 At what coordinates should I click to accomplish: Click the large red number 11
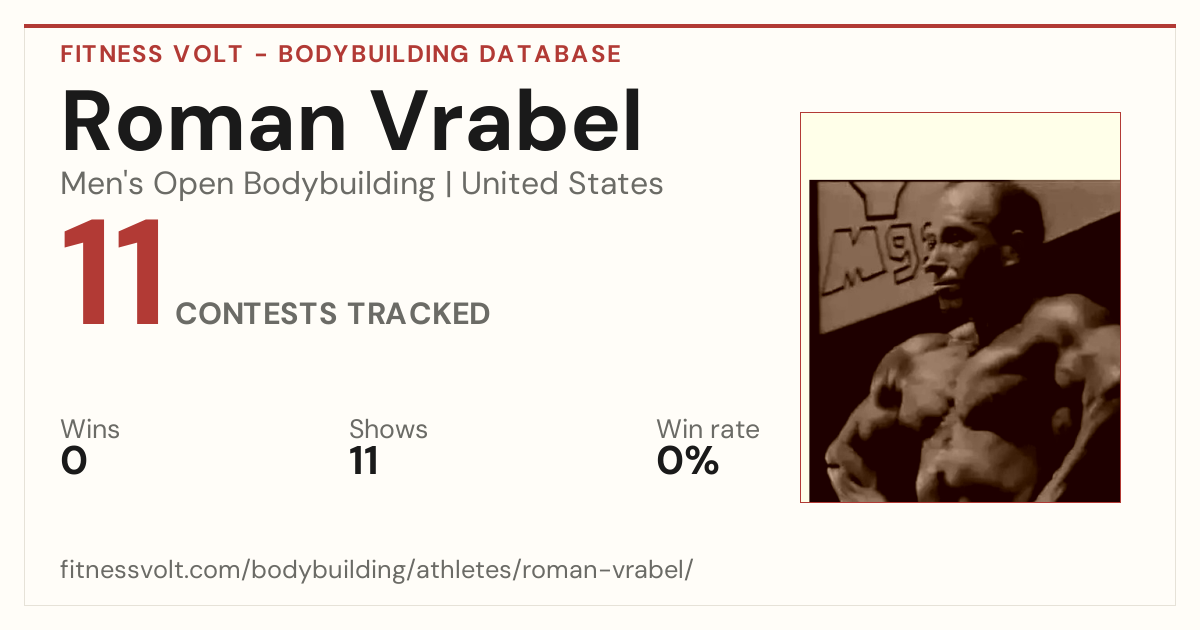point(111,273)
